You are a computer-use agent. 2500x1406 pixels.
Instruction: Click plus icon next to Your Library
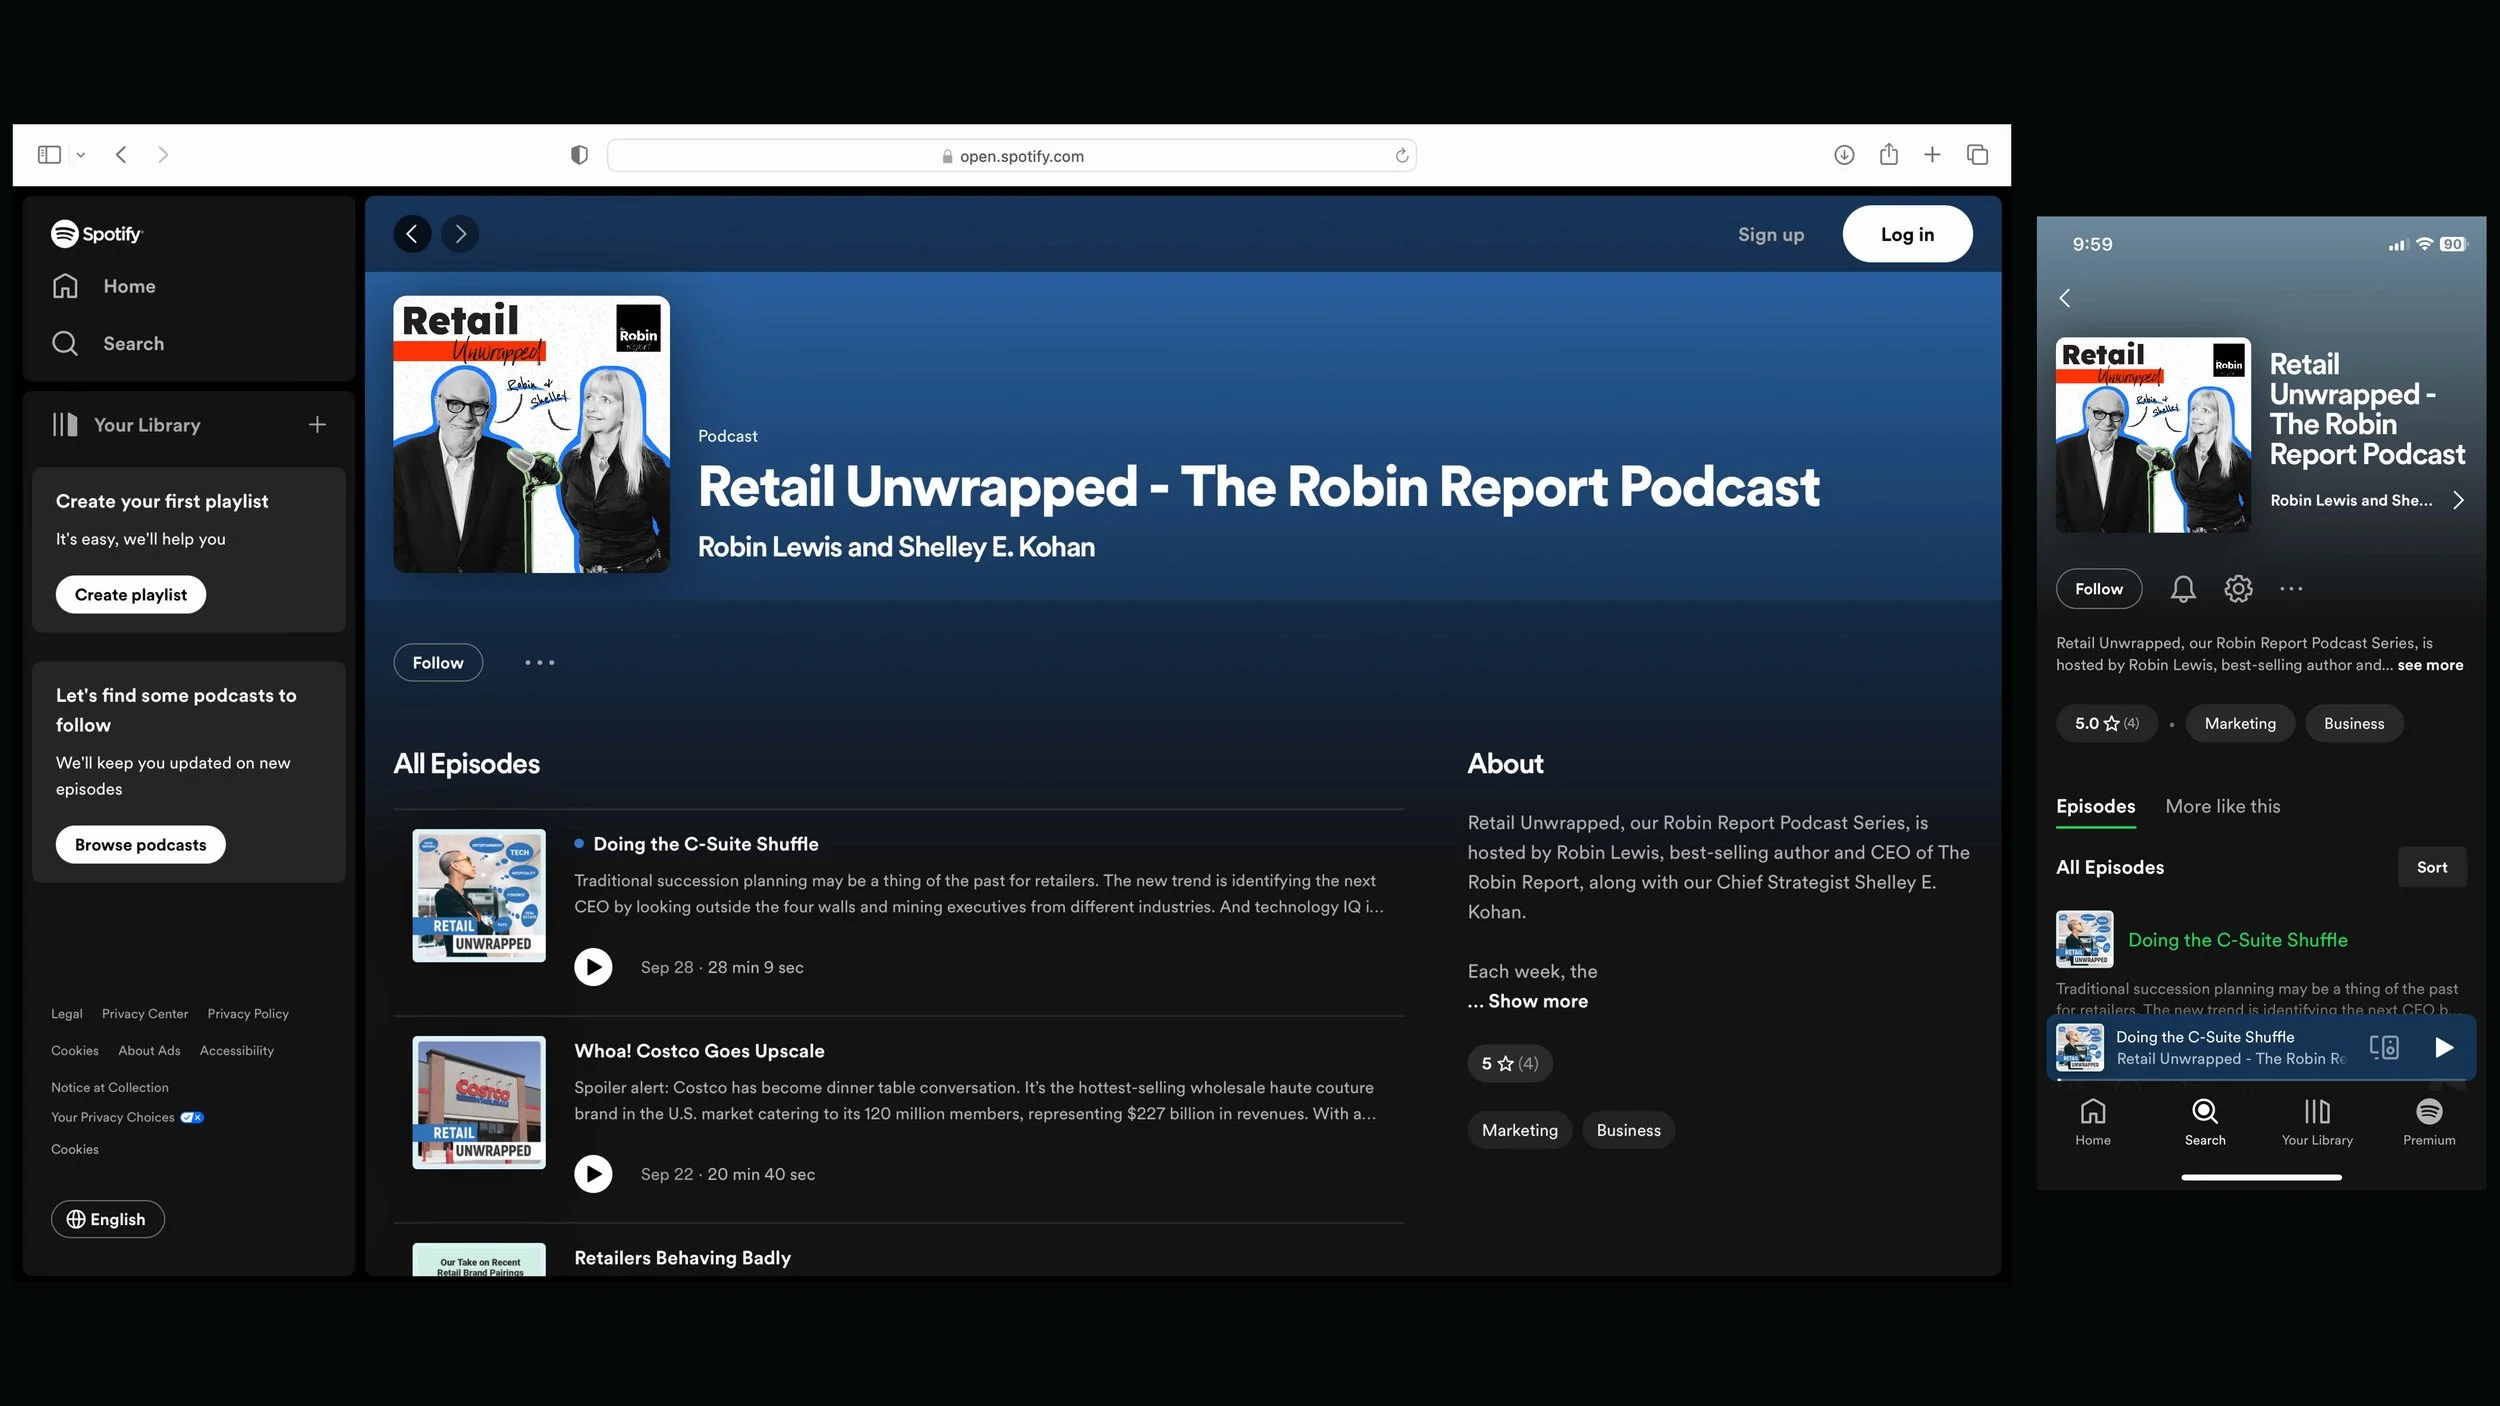coord(317,425)
